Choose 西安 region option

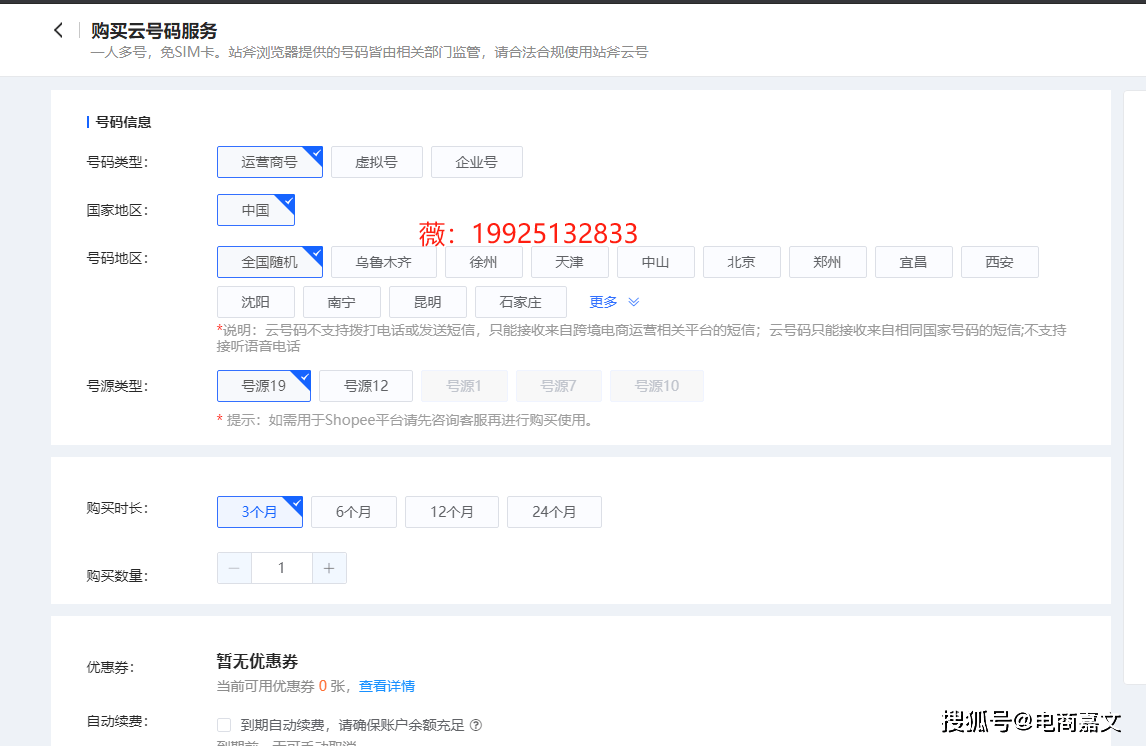[999, 262]
